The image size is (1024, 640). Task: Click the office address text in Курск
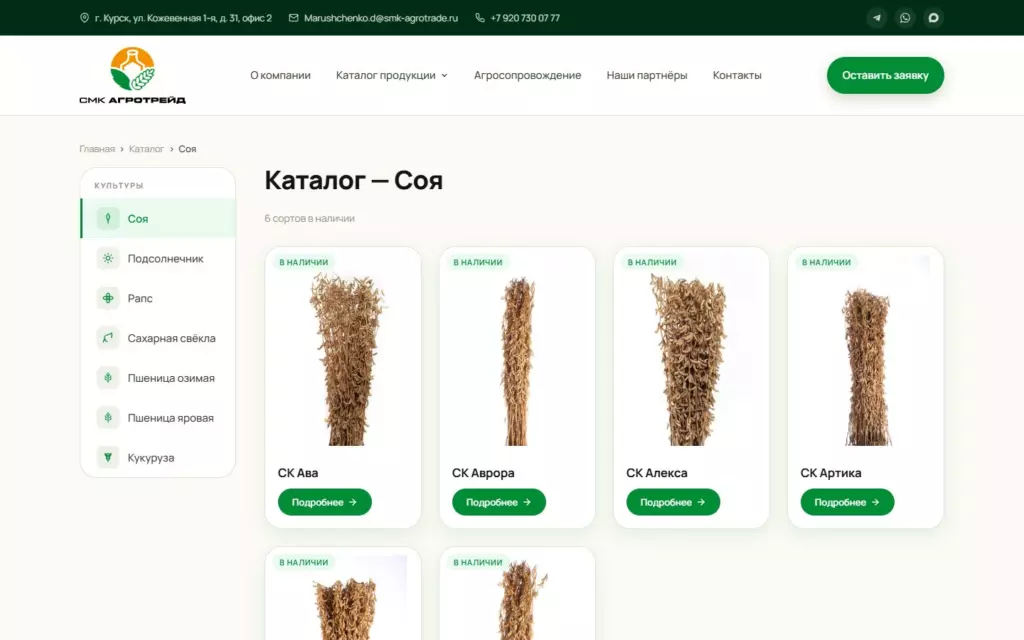(x=184, y=18)
